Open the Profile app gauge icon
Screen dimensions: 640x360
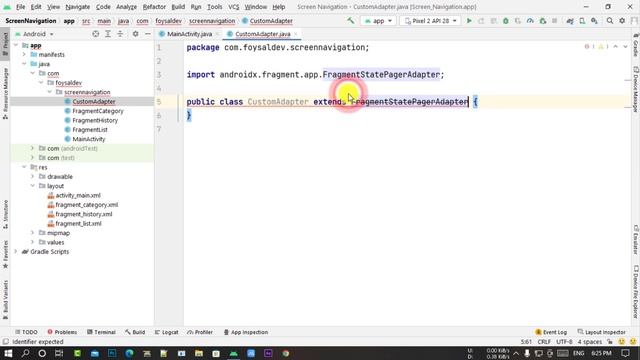[530, 20]
